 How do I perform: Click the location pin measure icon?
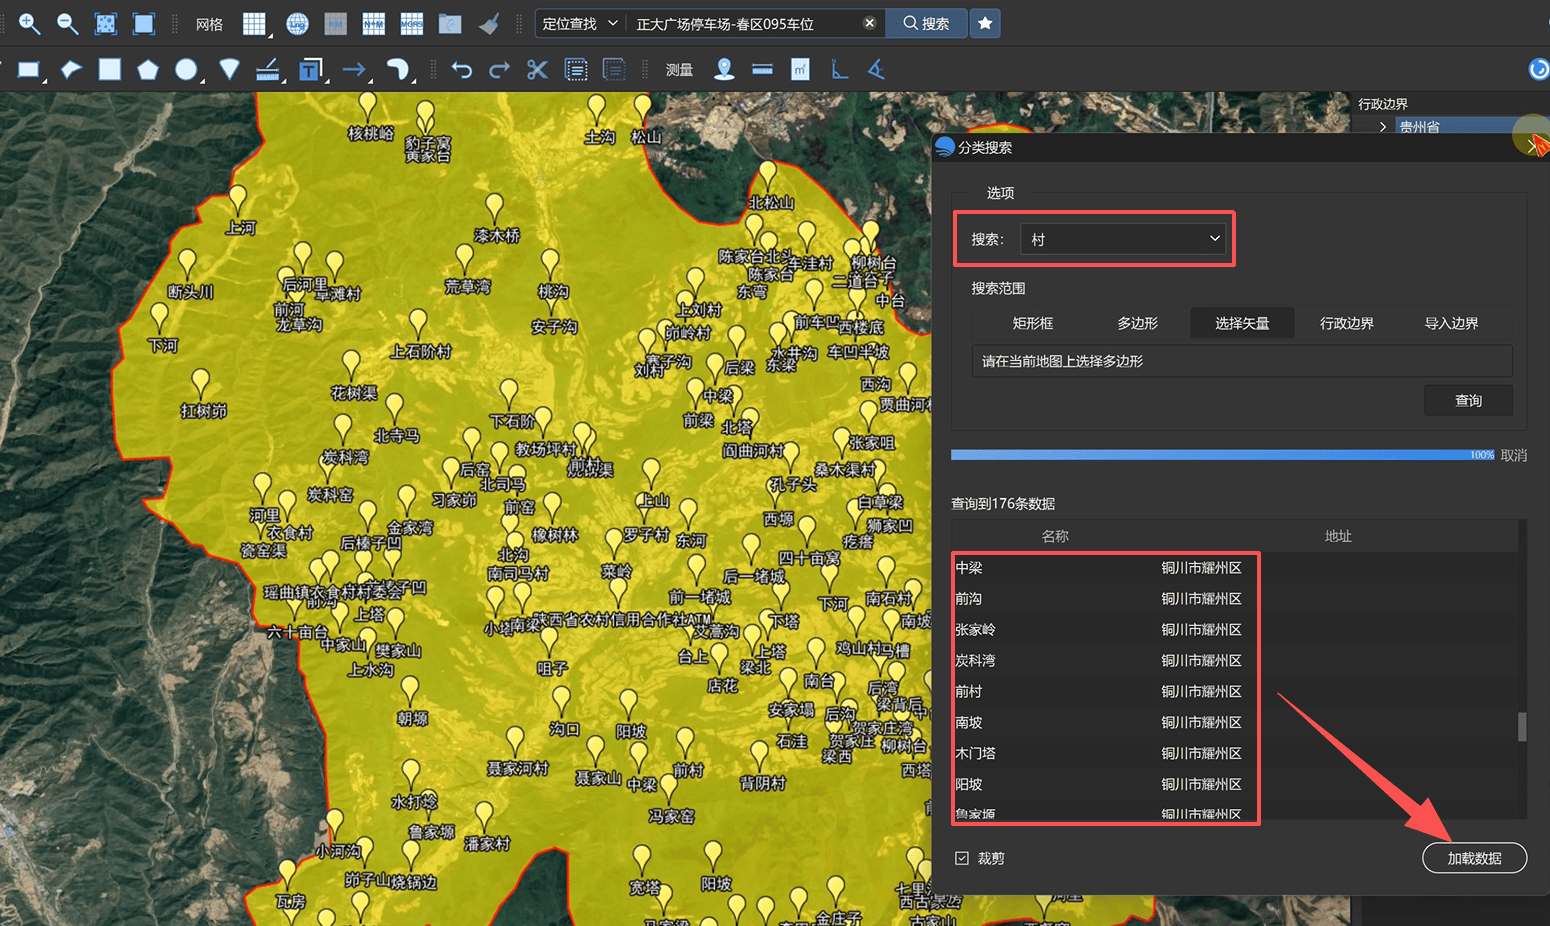(x=724, y=69)
